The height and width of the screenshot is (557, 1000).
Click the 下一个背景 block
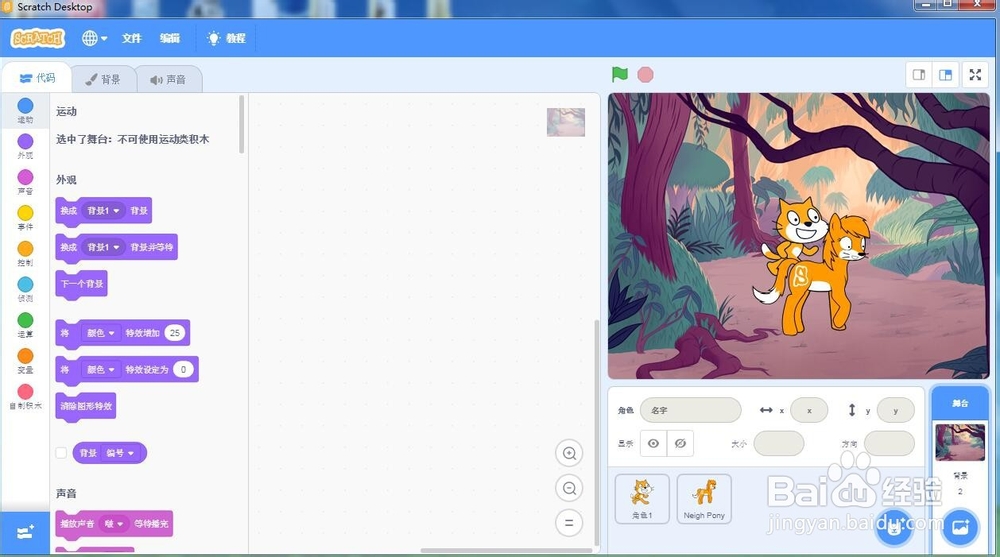82,284
